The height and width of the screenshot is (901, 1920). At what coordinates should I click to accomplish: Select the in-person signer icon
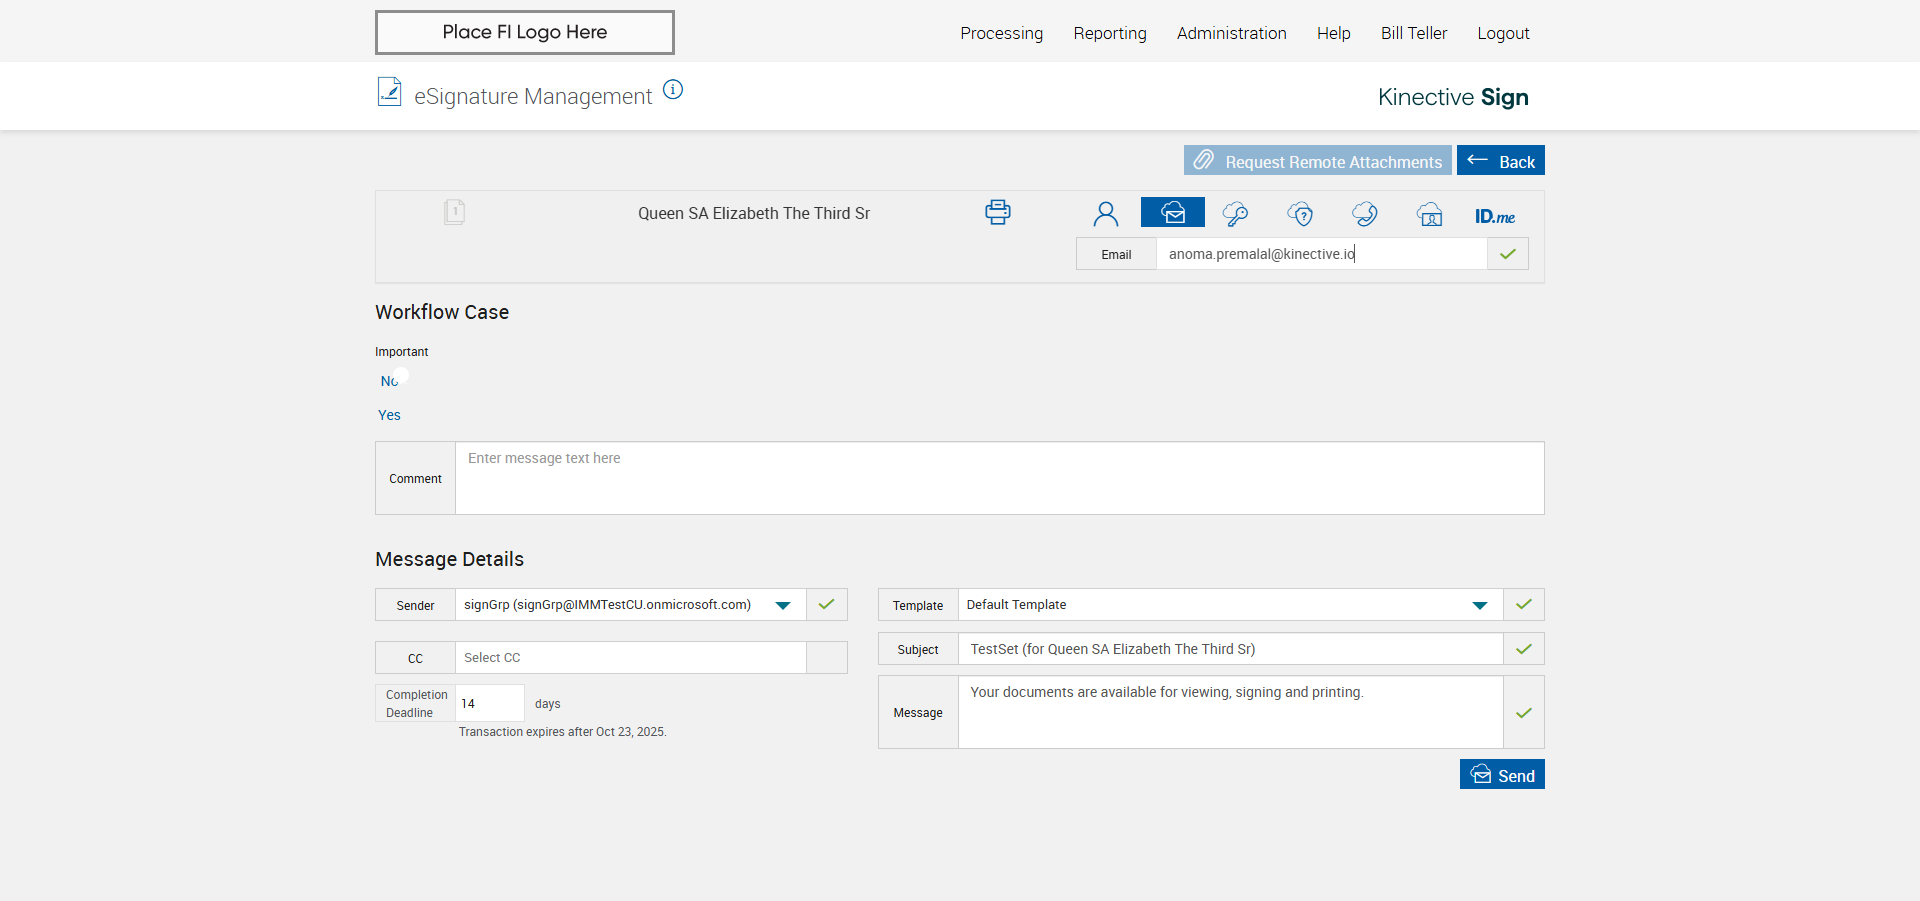point(1105,214)
